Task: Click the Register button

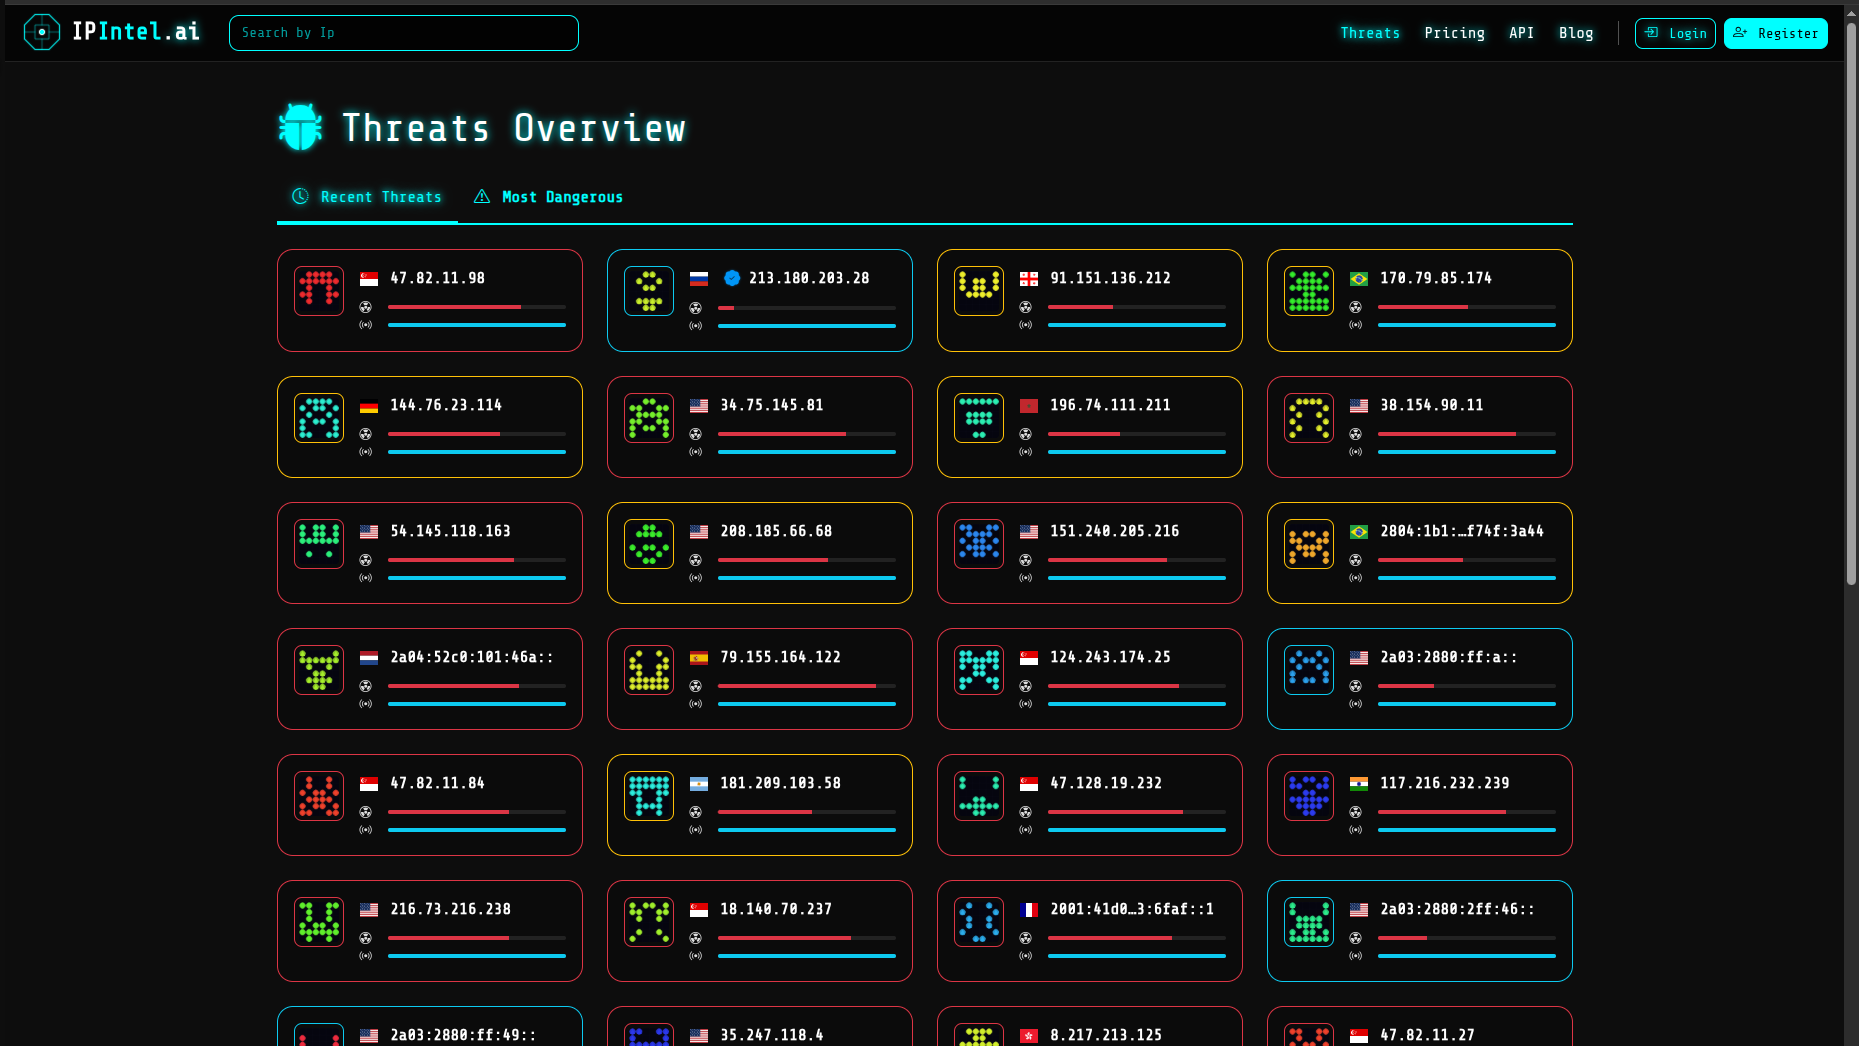Action: (1776, 33)
